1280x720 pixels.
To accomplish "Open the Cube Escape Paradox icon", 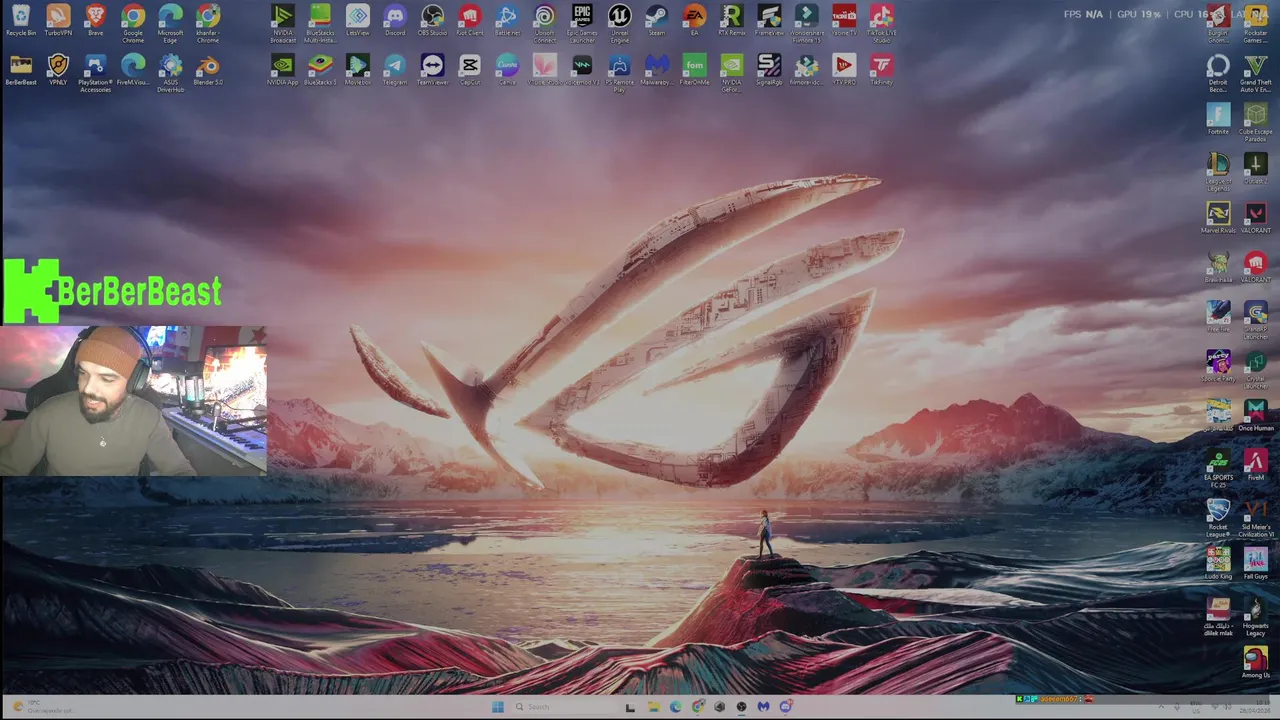I will coord(1255,123).
